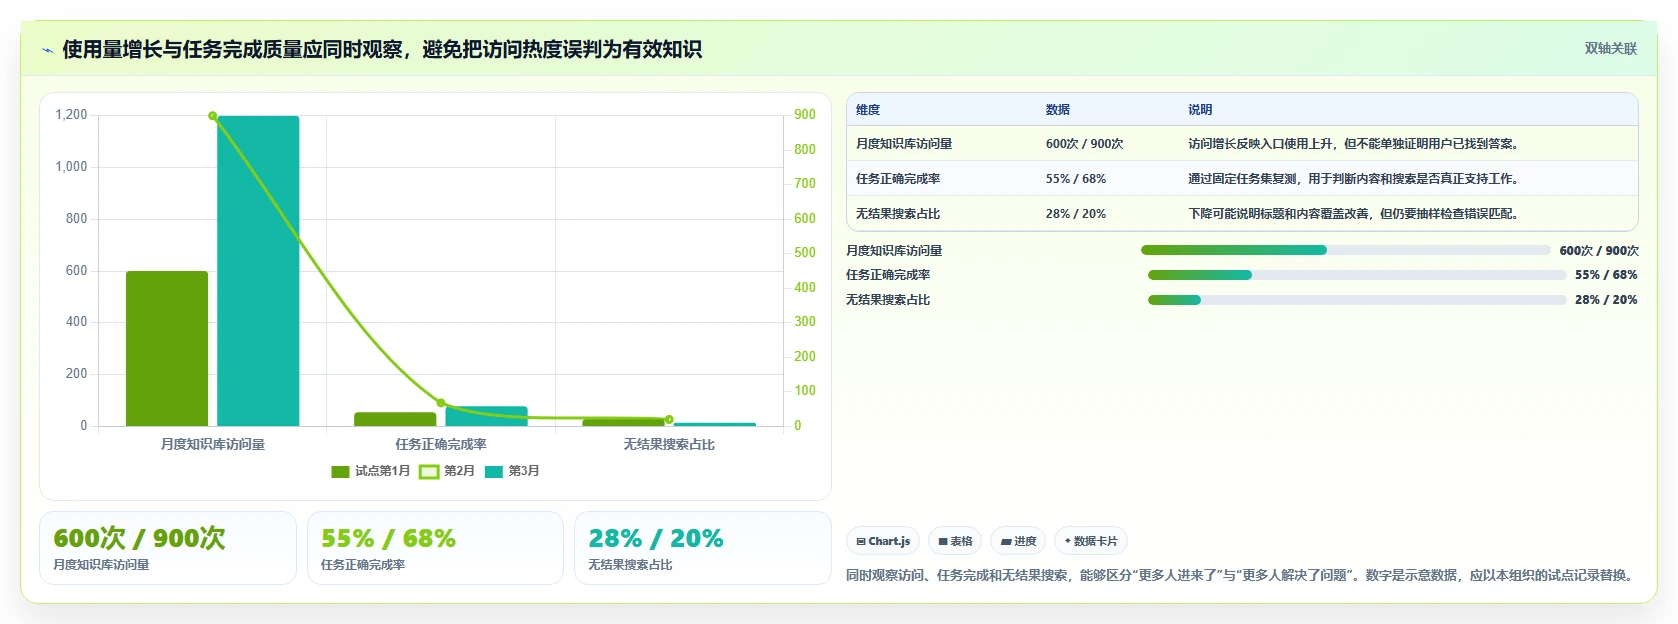
Task: Click the footnote starting 同时观察访问
Action: click(x=1242, y=575)
